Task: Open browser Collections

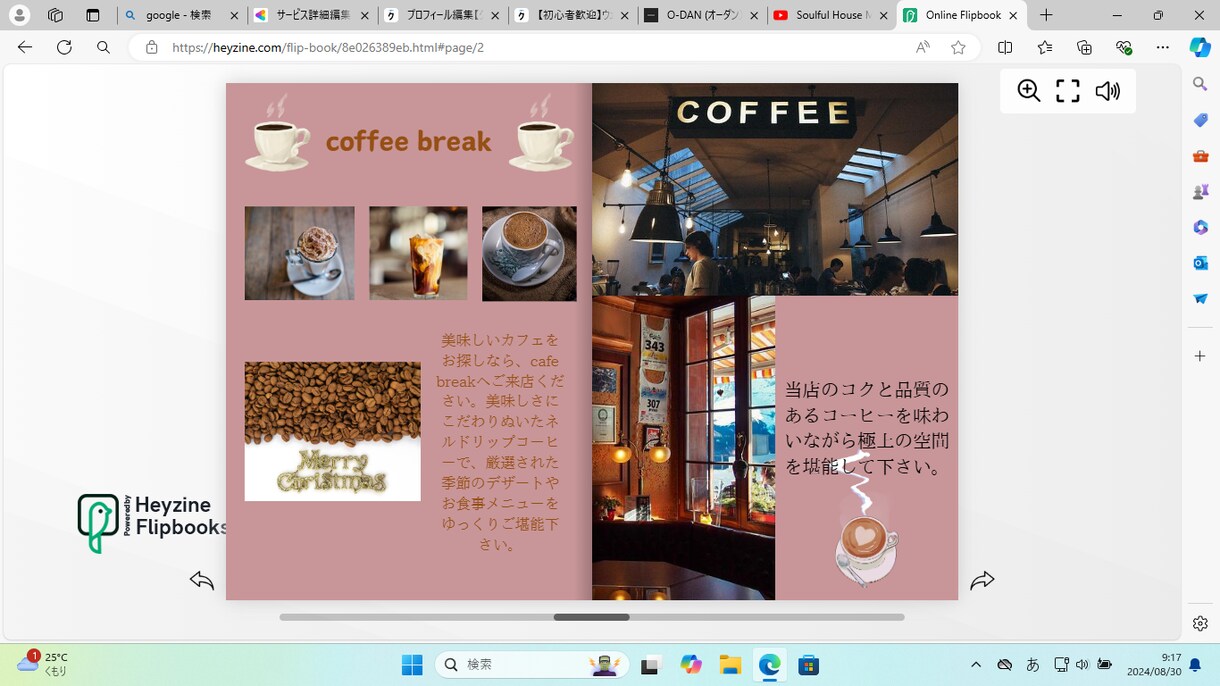Action: [1084, 47]
